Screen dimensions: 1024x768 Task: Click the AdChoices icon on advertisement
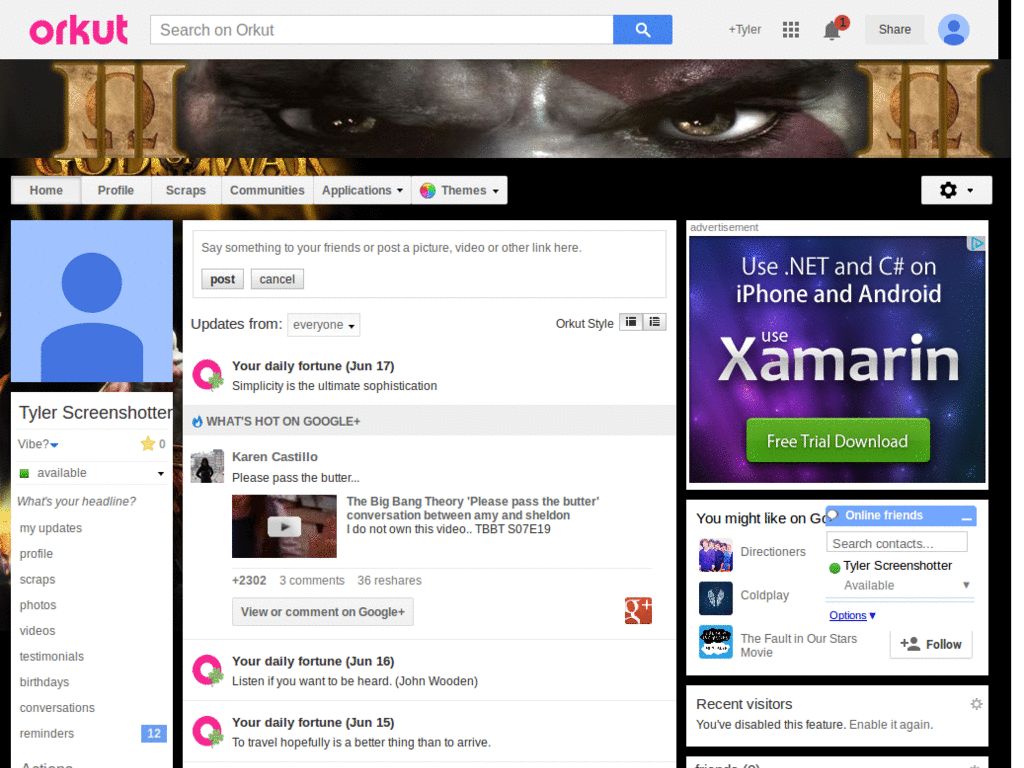click(x=976, y=244)
